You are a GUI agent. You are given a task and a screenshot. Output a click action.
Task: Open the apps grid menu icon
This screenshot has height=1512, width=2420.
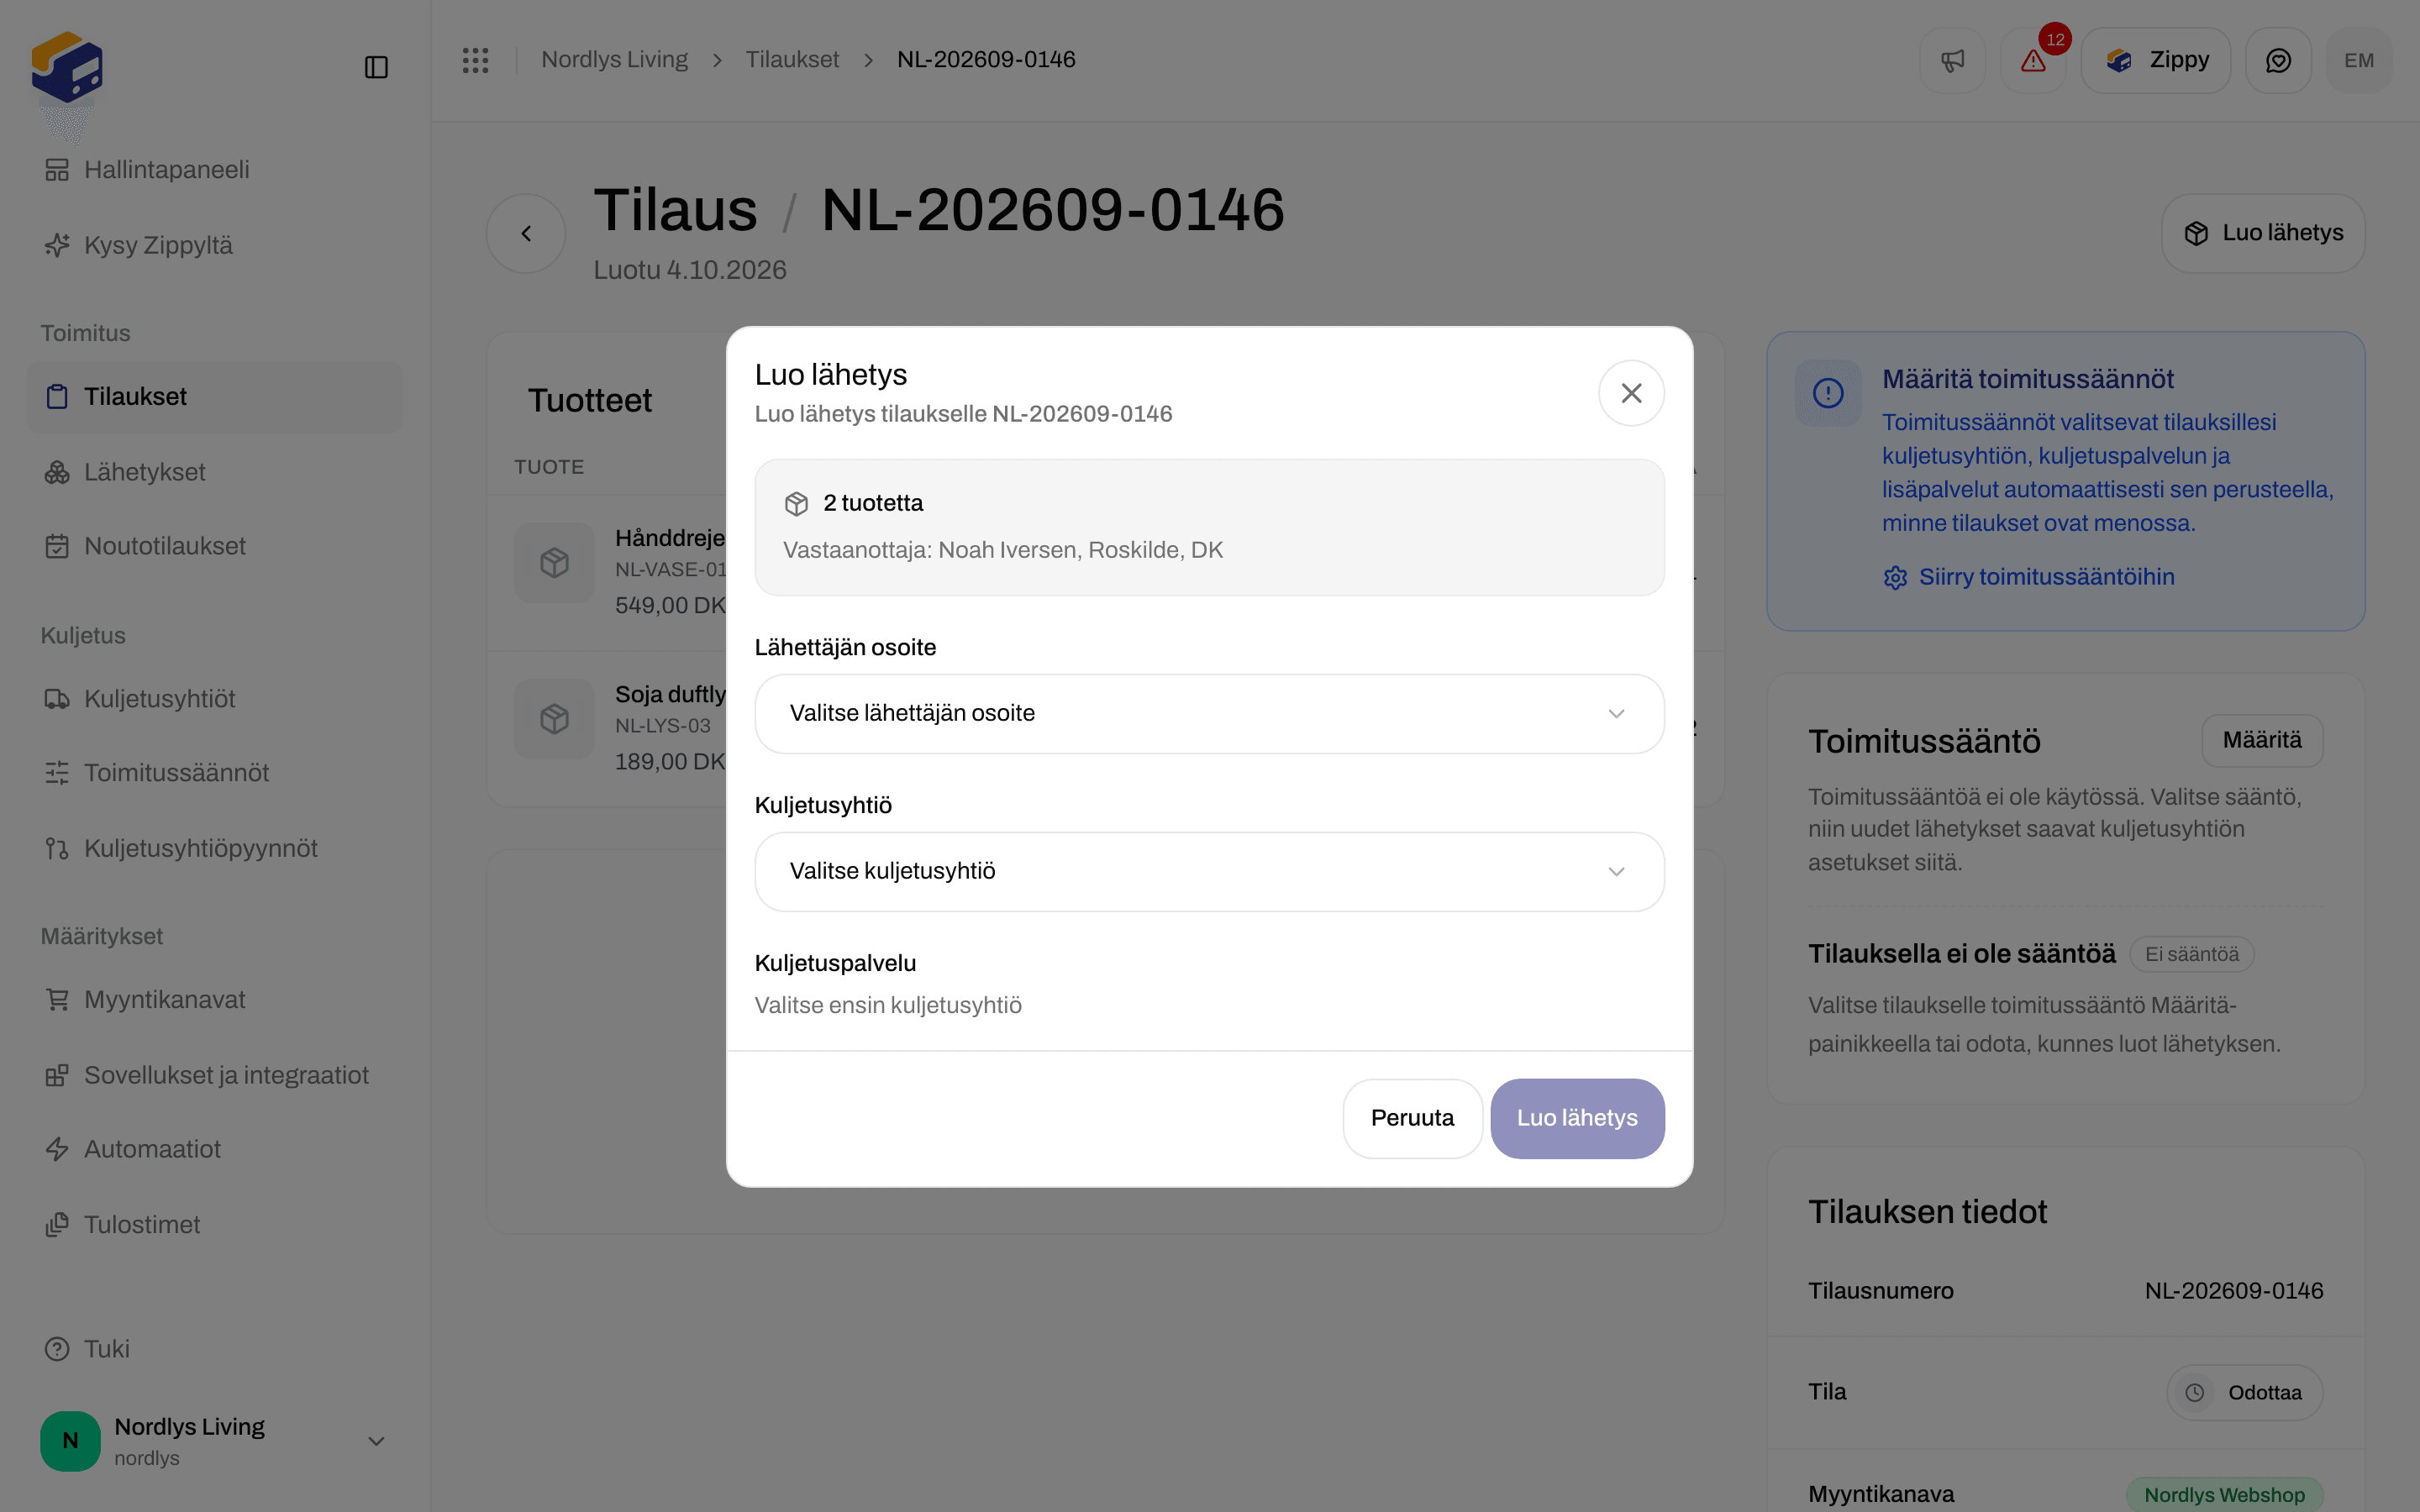coord(475,60)
